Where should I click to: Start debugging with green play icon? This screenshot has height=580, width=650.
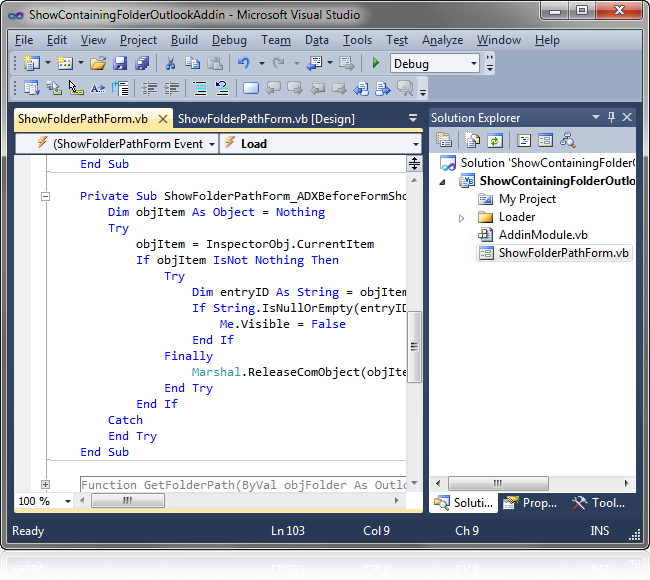pyautogui.click(x=376, y=63)
